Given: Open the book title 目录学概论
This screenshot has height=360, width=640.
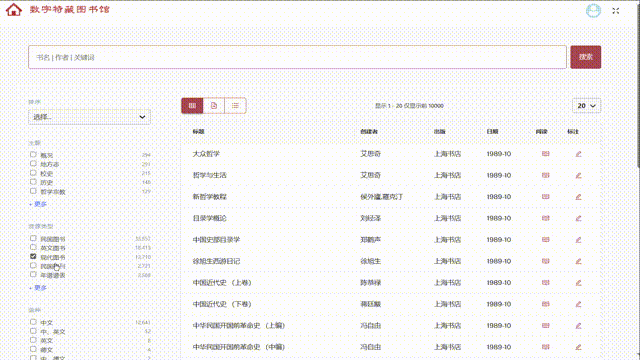Looking at the screenshot, I should click(x=209, y=218).
